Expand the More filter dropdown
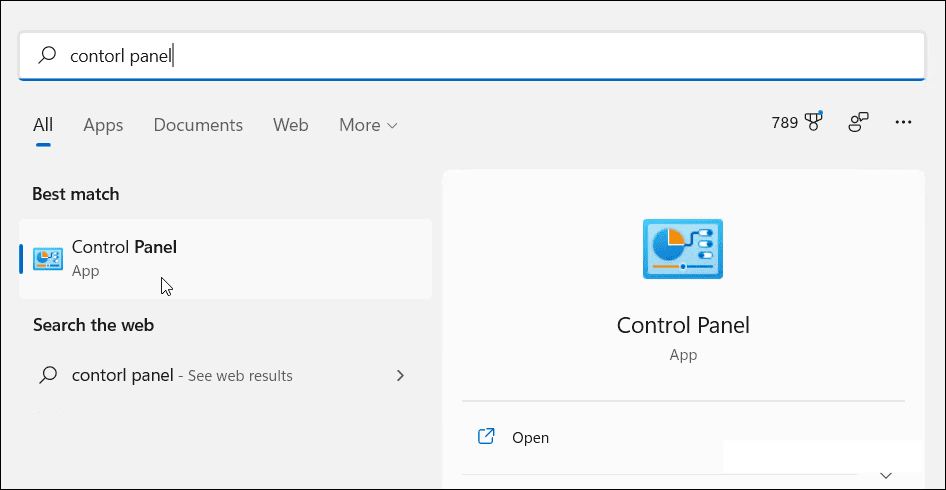The image size is (946, 490). pyautogui.click(x=368, y=125)
